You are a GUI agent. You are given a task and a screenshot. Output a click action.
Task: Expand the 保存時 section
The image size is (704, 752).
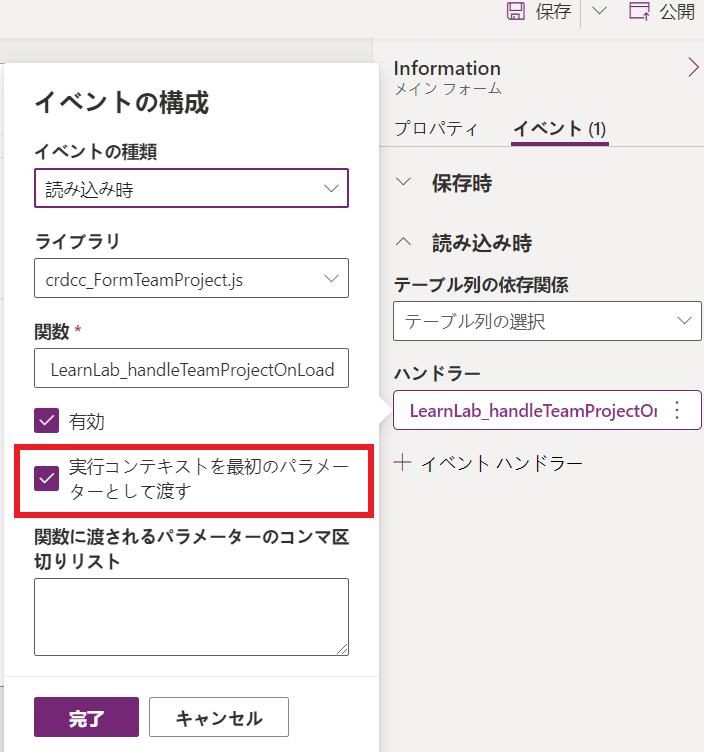pyautogui.click(x=404, y=183)
